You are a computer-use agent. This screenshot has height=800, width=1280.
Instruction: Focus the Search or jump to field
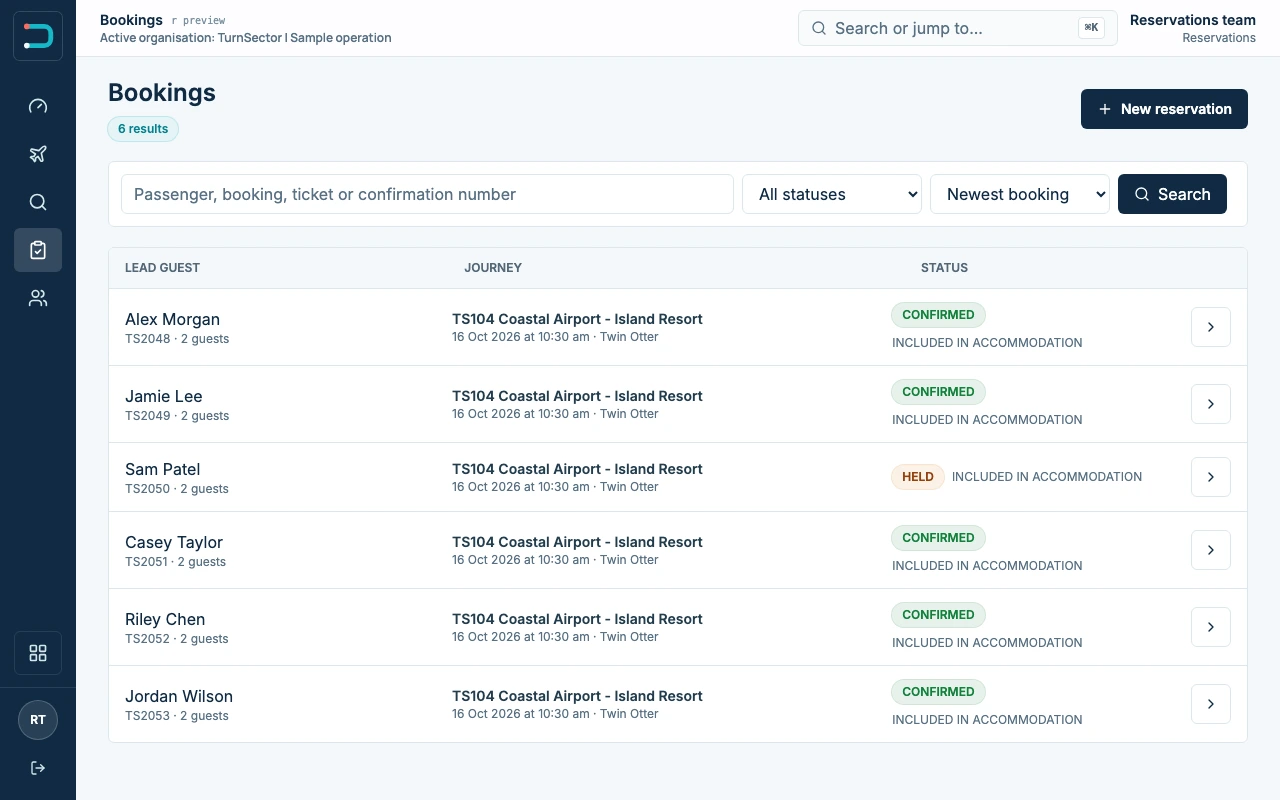coord(958,28)
